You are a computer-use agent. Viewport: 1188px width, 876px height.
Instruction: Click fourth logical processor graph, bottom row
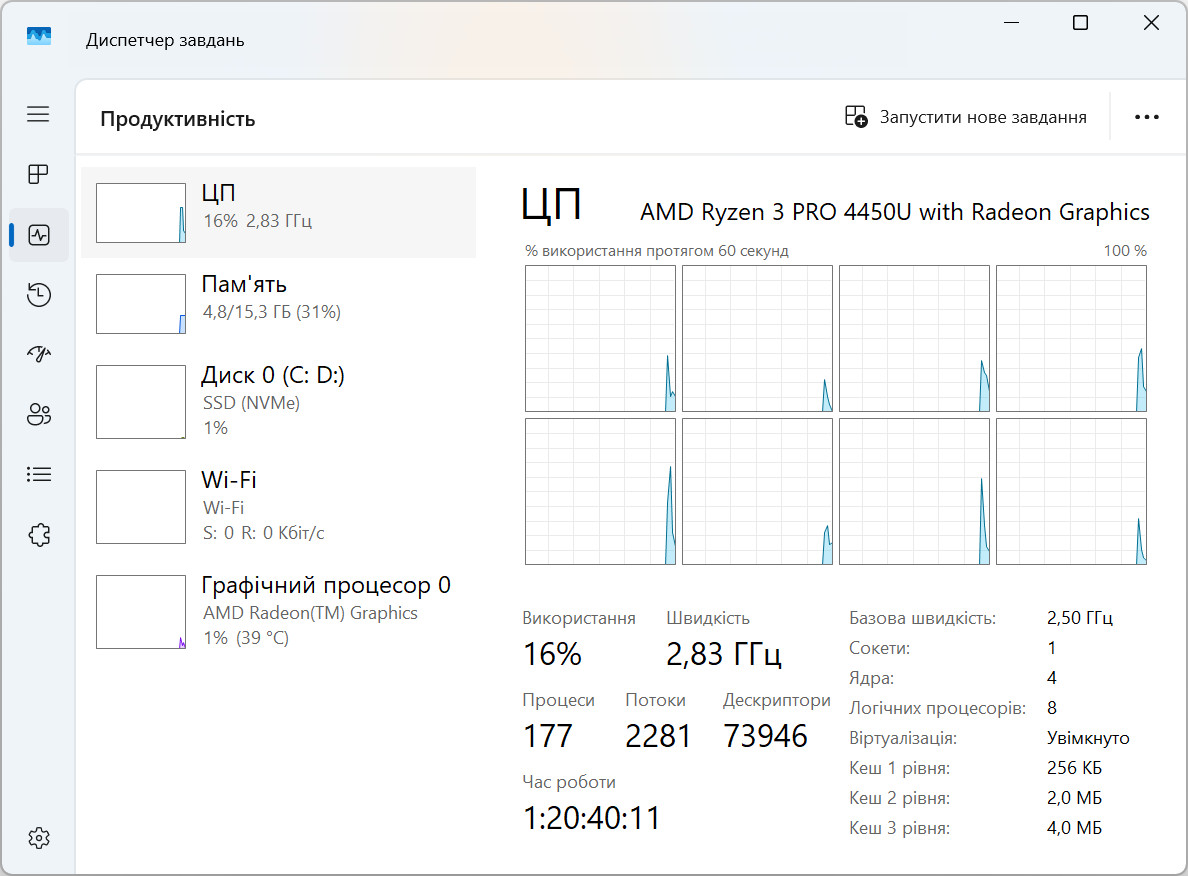point(1071,492)
